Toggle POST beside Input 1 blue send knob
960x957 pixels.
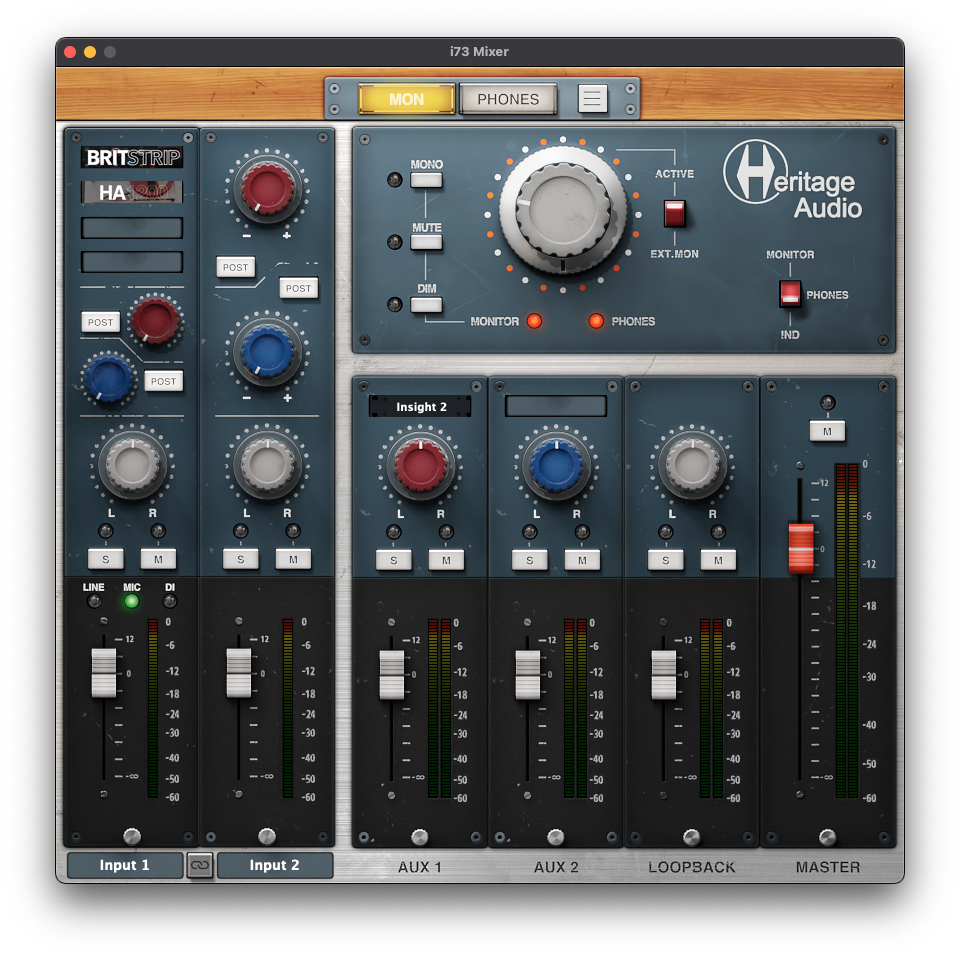163,381
